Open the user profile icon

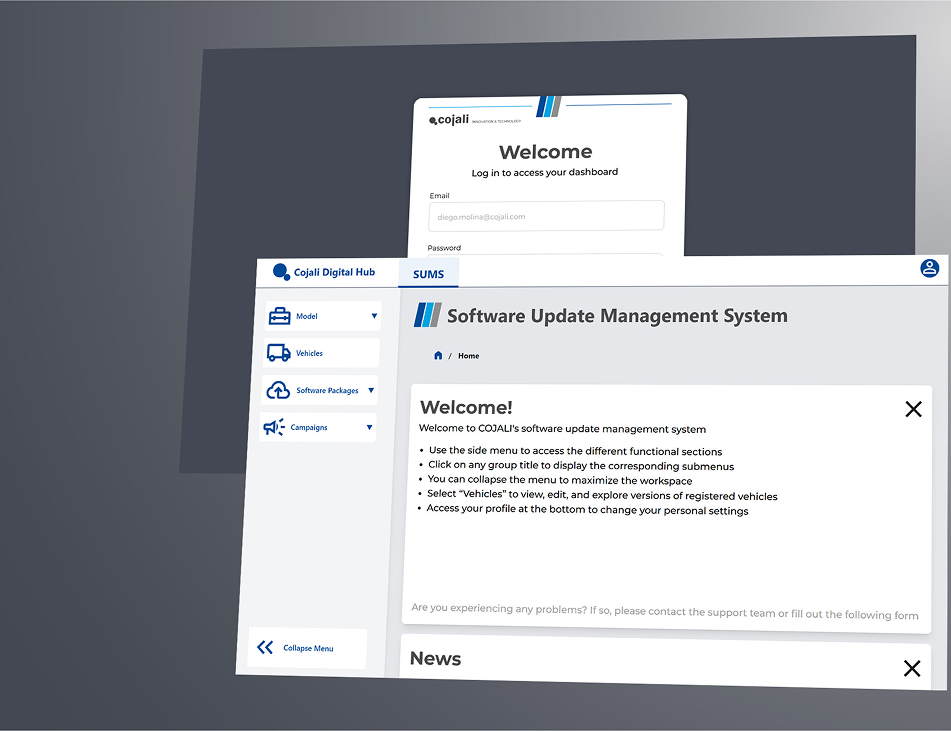929,268
